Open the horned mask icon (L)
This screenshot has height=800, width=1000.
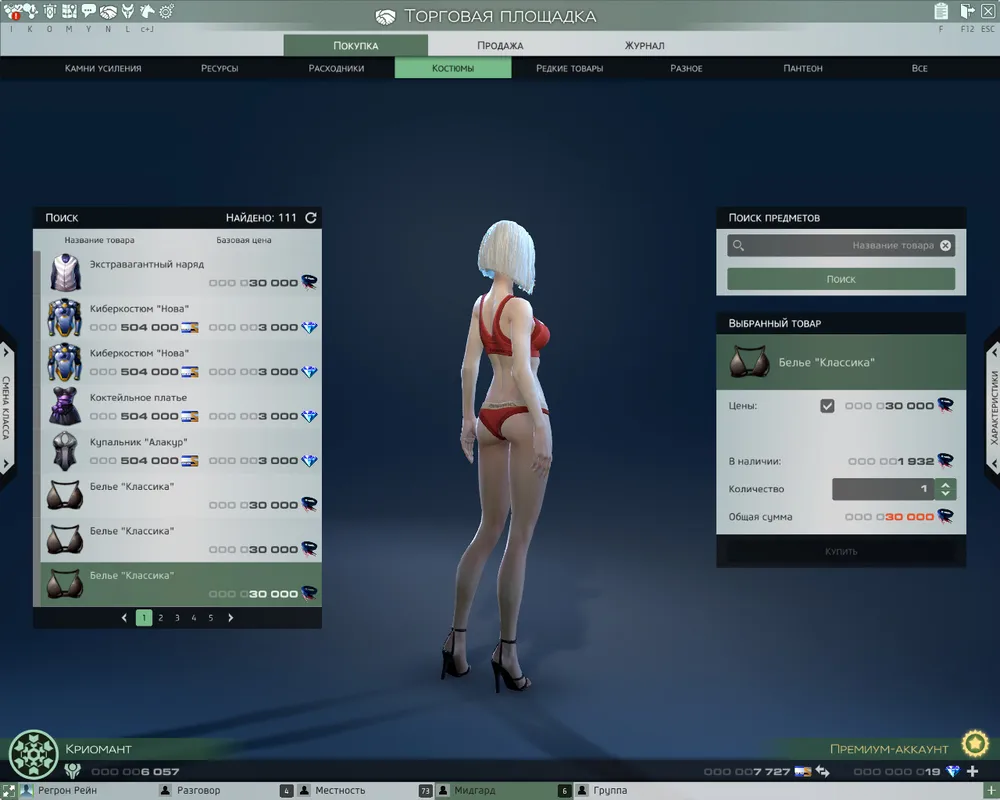128,11
